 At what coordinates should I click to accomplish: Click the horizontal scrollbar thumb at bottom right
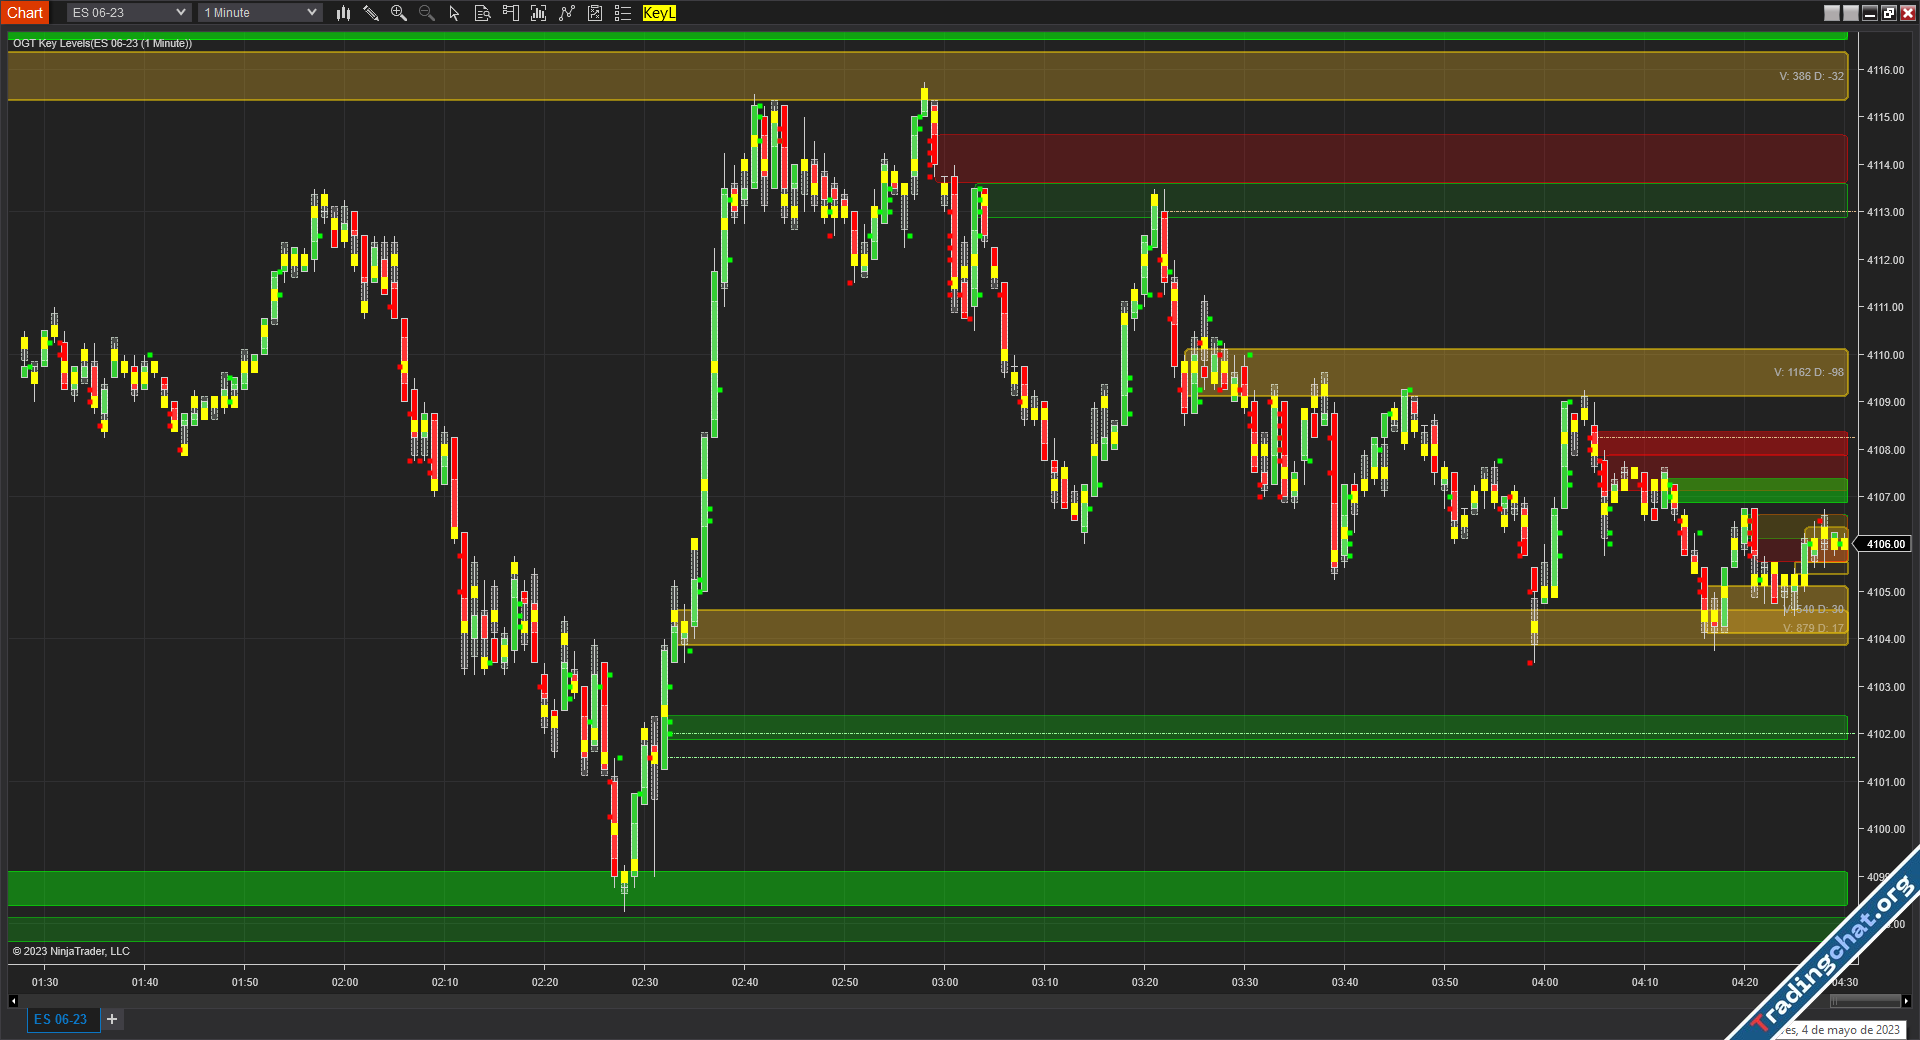[1864, 1001]
